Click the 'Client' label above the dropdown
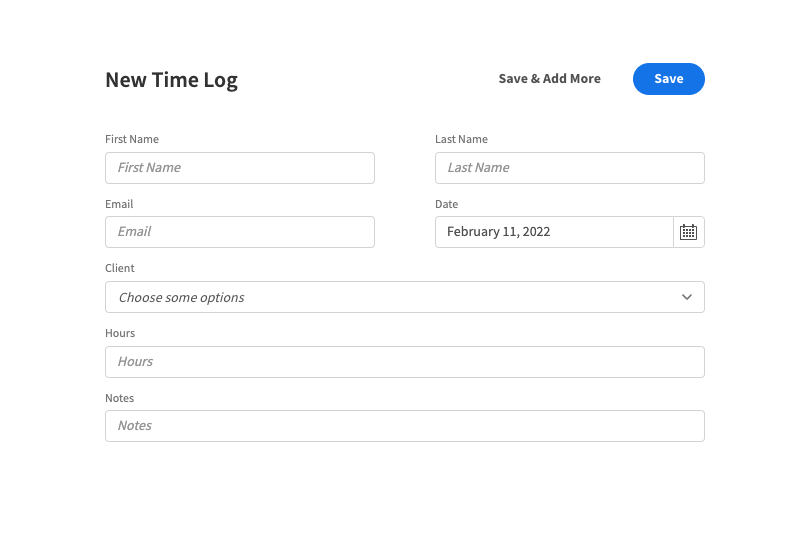This screenshot has height=533, width=800. click(120, 268)
